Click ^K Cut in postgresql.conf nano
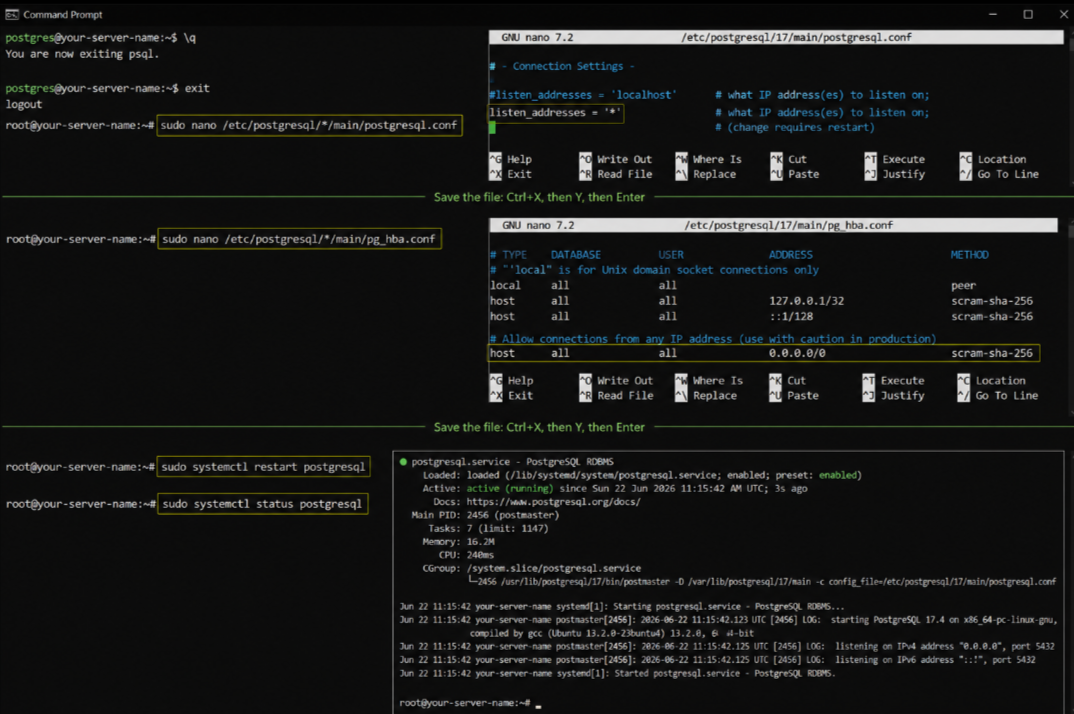 (x=788, y=159)
